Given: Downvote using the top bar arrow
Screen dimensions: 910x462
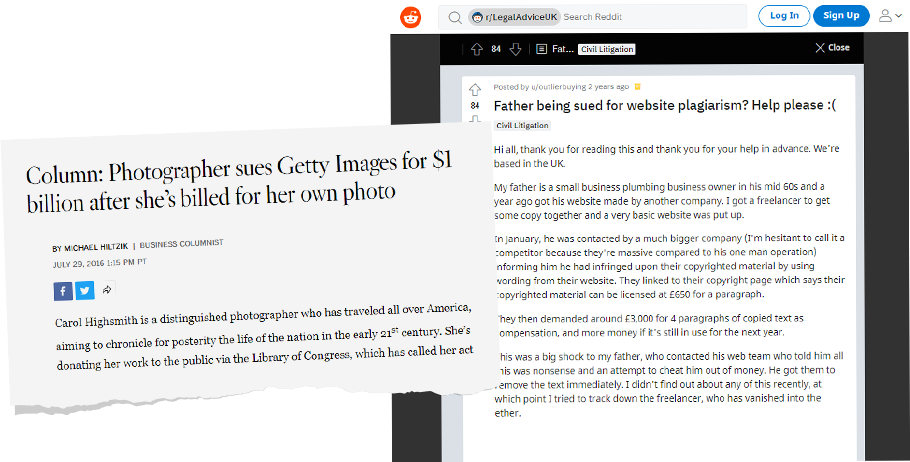Looking at the screenshot, I should pos(515,49).
